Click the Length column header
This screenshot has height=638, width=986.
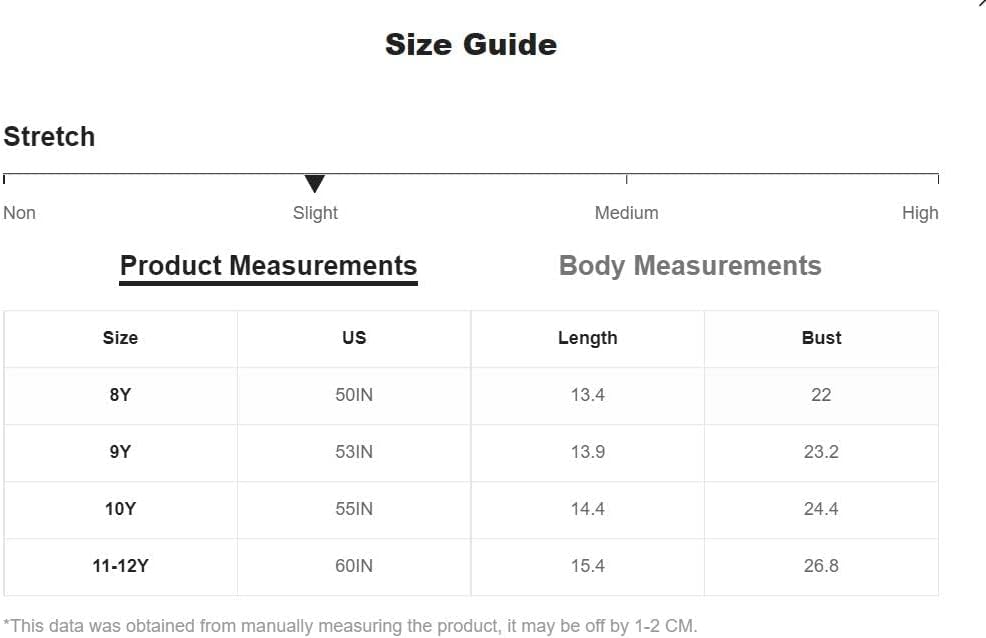click(x=587, y=338)
